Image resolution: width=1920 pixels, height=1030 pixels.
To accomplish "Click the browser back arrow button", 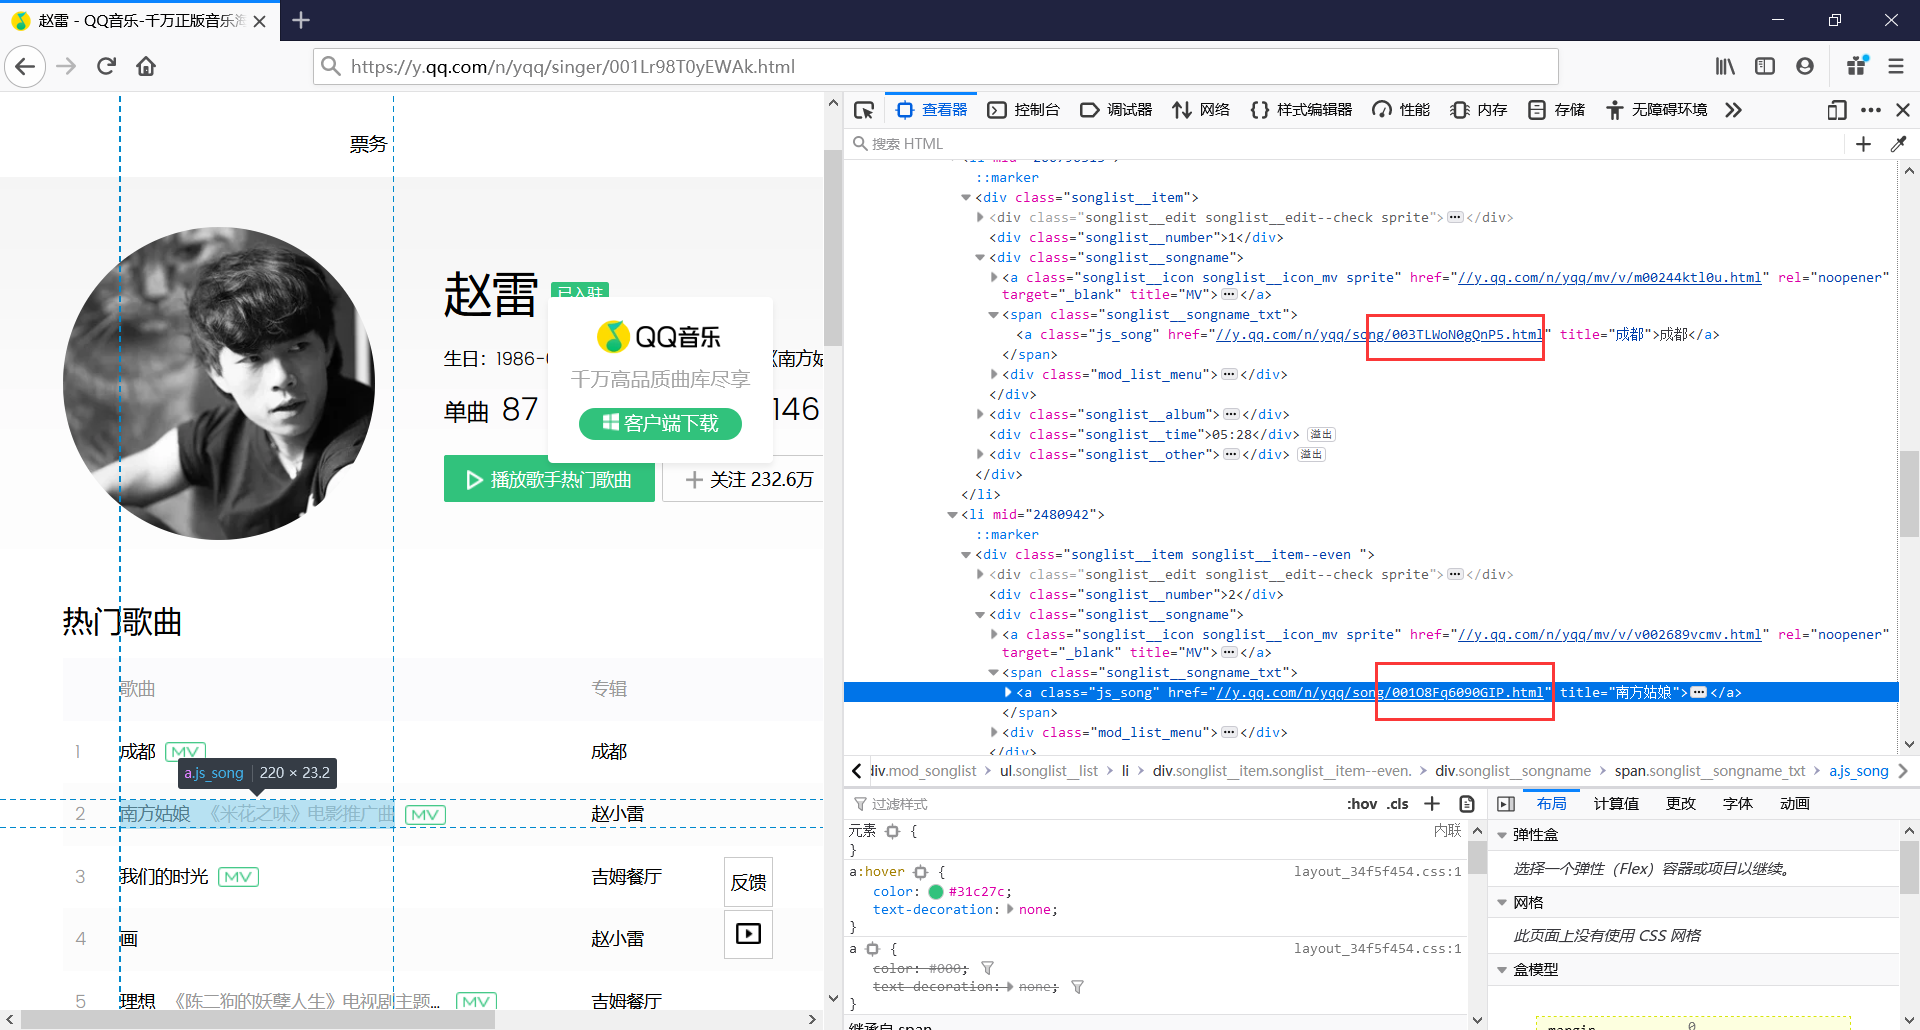I will pos(25,67).
